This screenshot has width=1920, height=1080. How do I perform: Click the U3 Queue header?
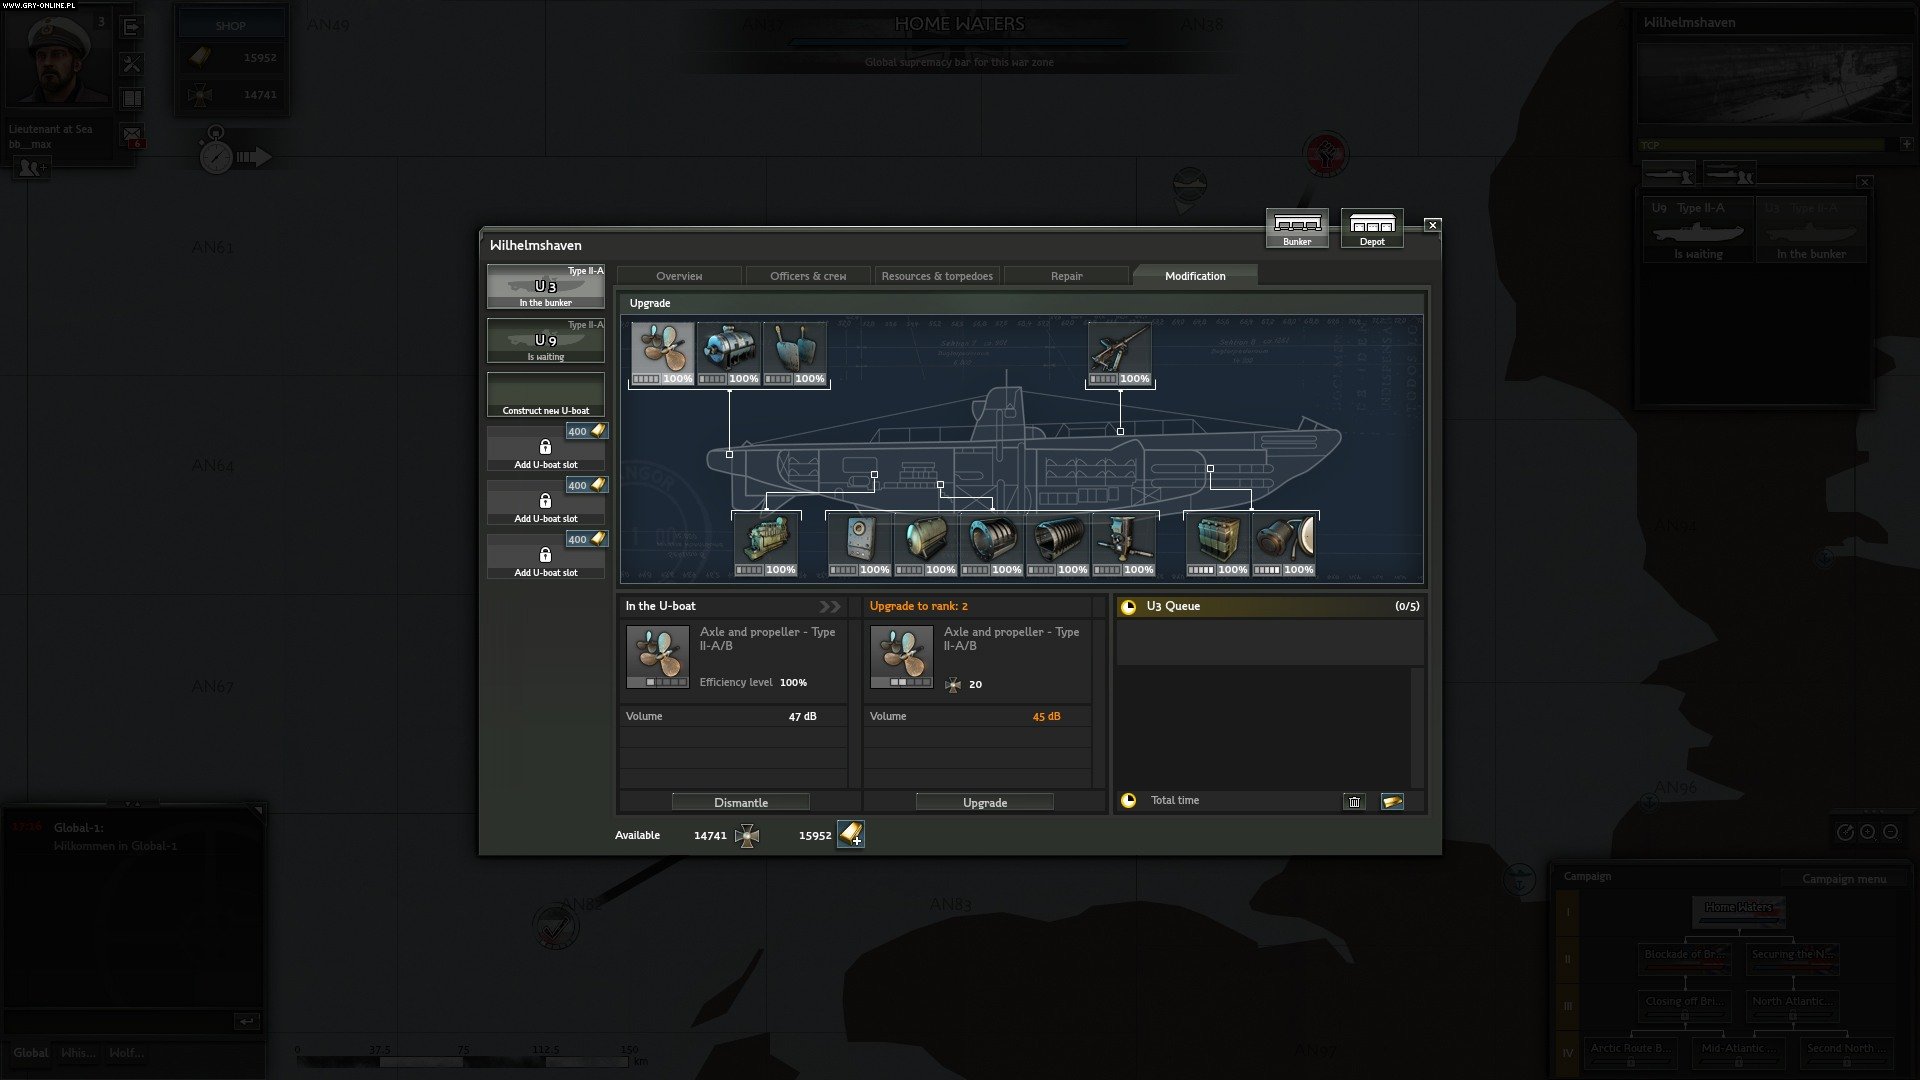pyautogui.click(x=1270, y=606)
